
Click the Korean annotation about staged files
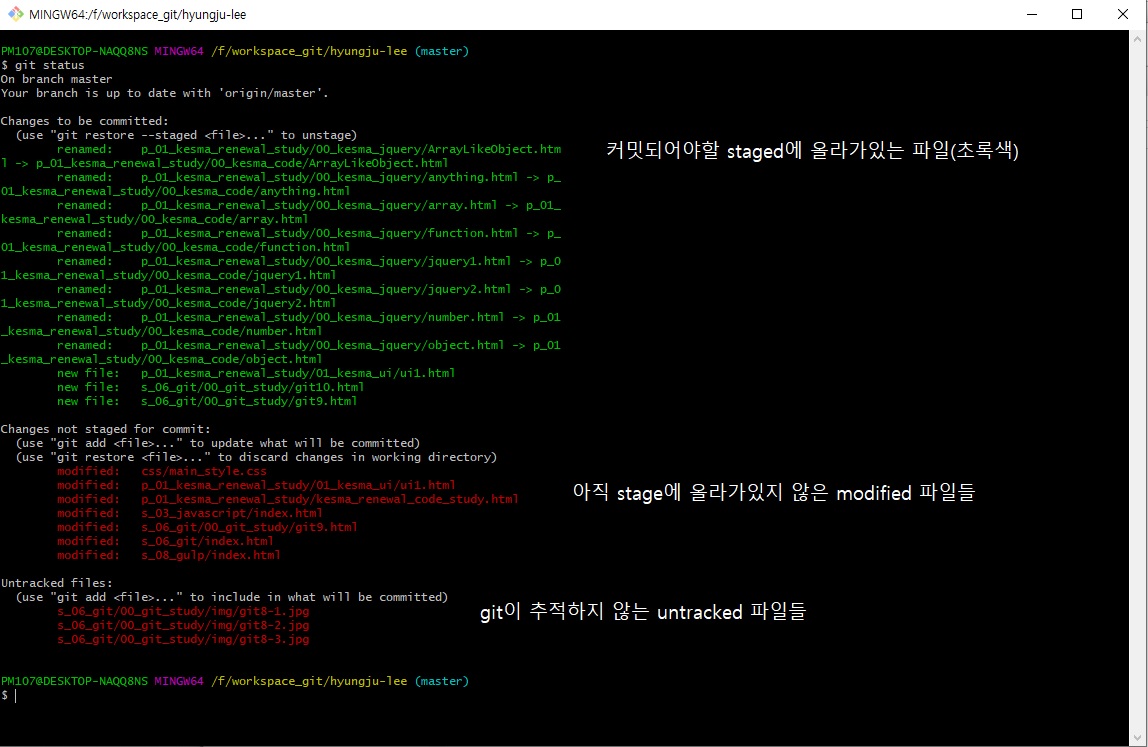pyautogui.click(x=812, y=151)
